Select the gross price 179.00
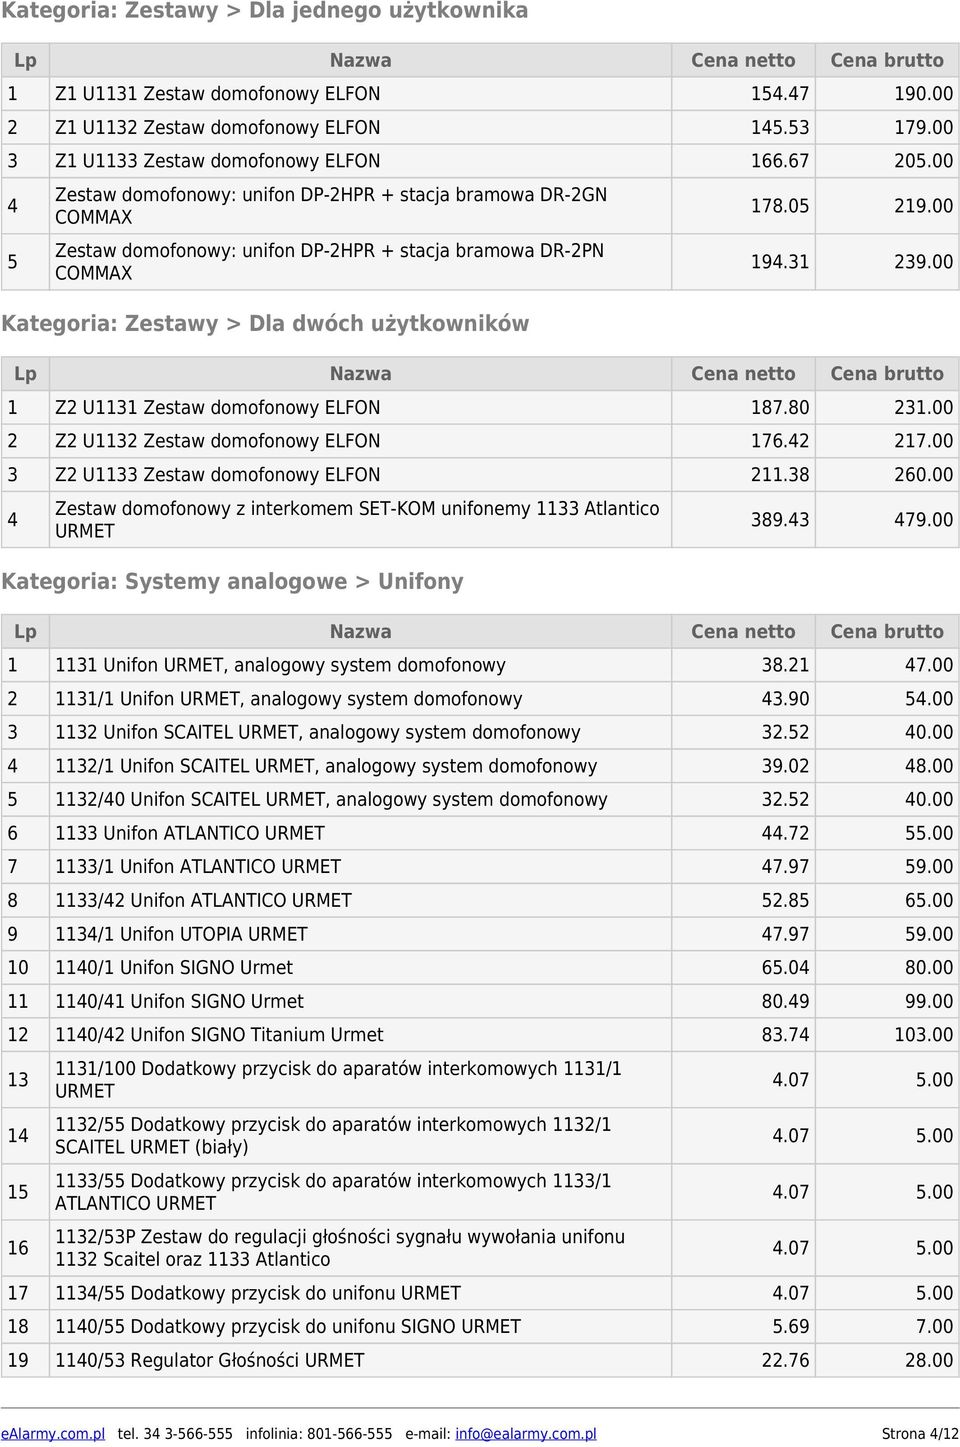Screen dimensions: 960x1447 click(923, 128)
